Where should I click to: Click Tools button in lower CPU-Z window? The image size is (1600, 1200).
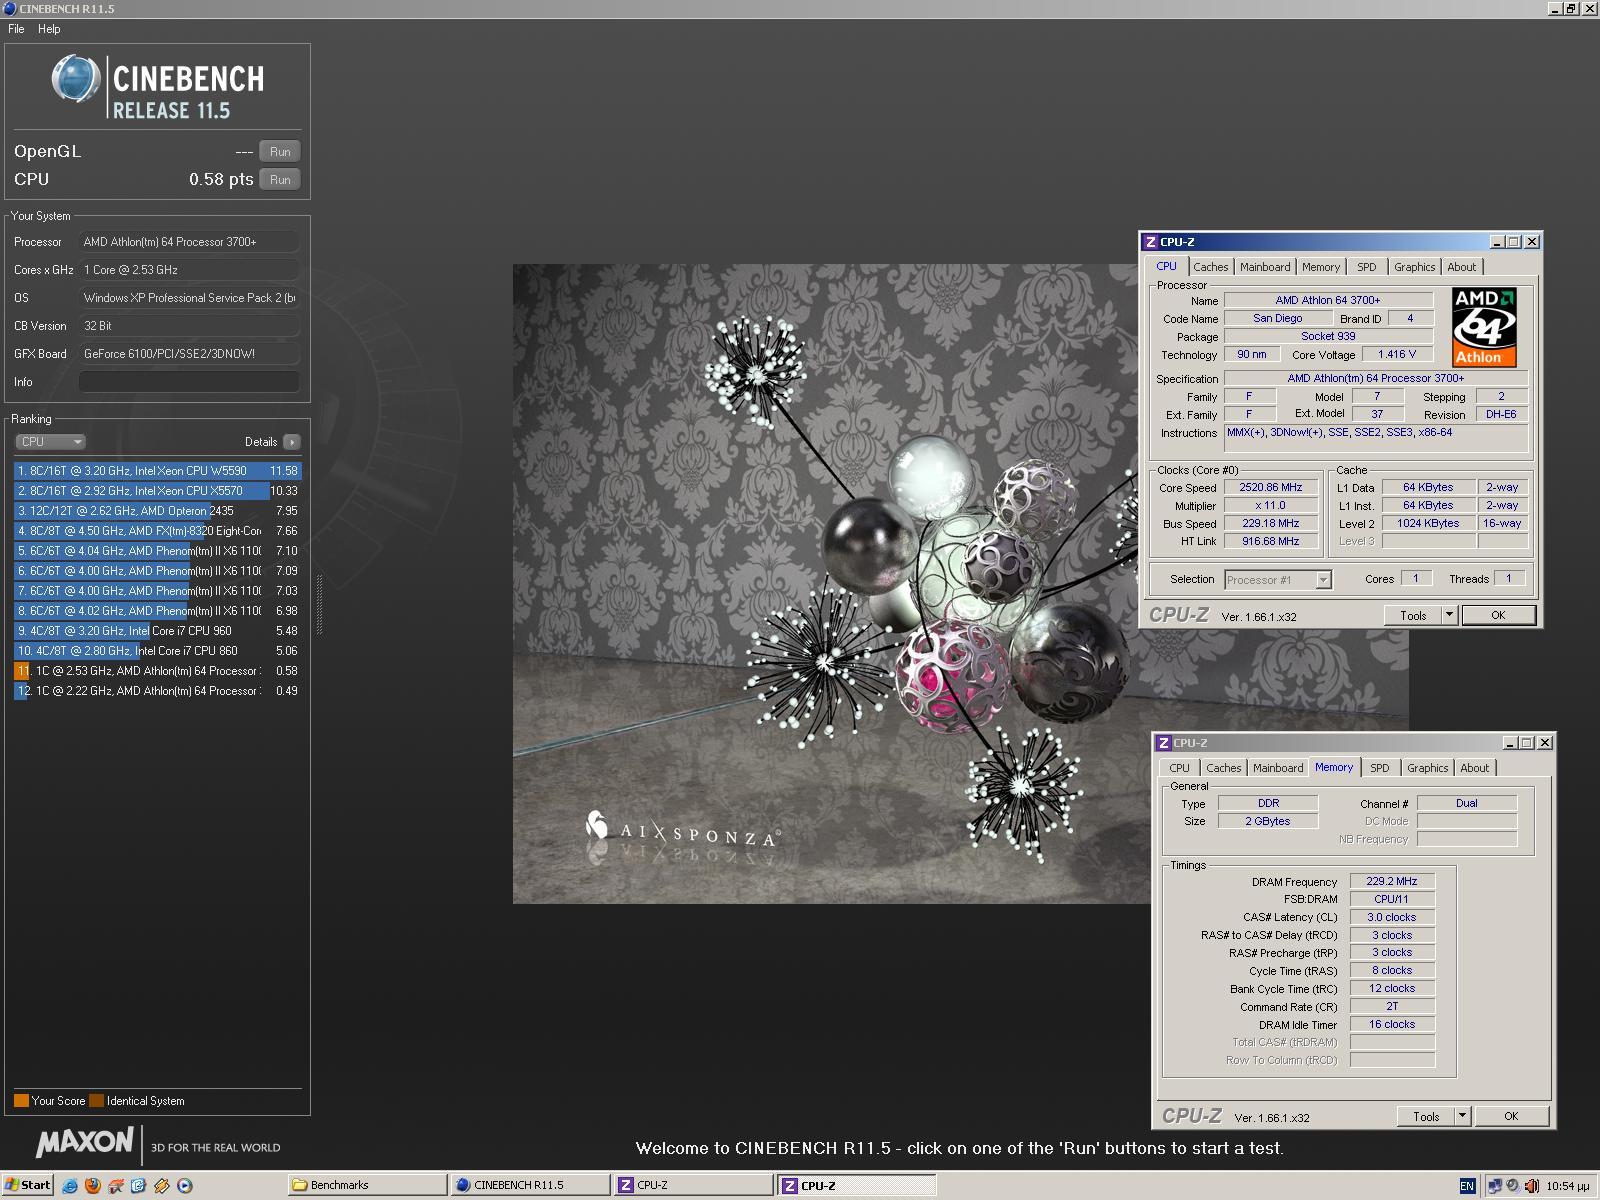pyautogui.click(x=1426, y=1116)
